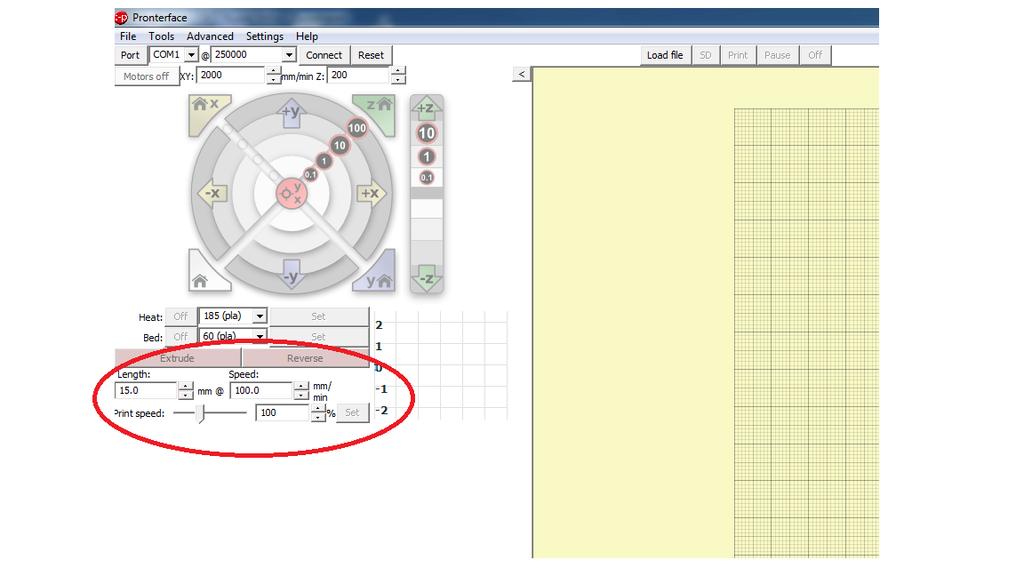Screen dimensions: 1024x576
Task: Click the Reverse button
Action: click(x=305, y=358)
